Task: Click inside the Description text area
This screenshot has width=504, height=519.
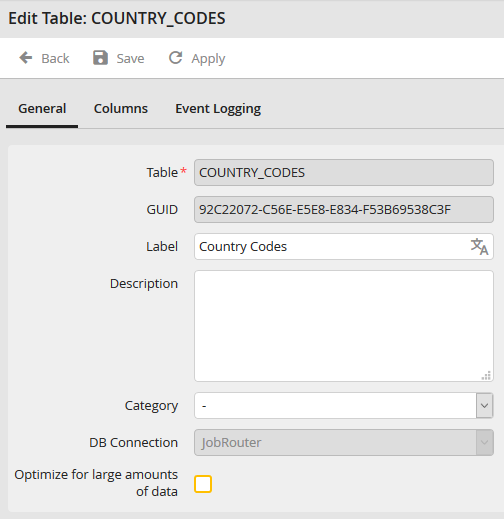Action: tap(344, 326)
